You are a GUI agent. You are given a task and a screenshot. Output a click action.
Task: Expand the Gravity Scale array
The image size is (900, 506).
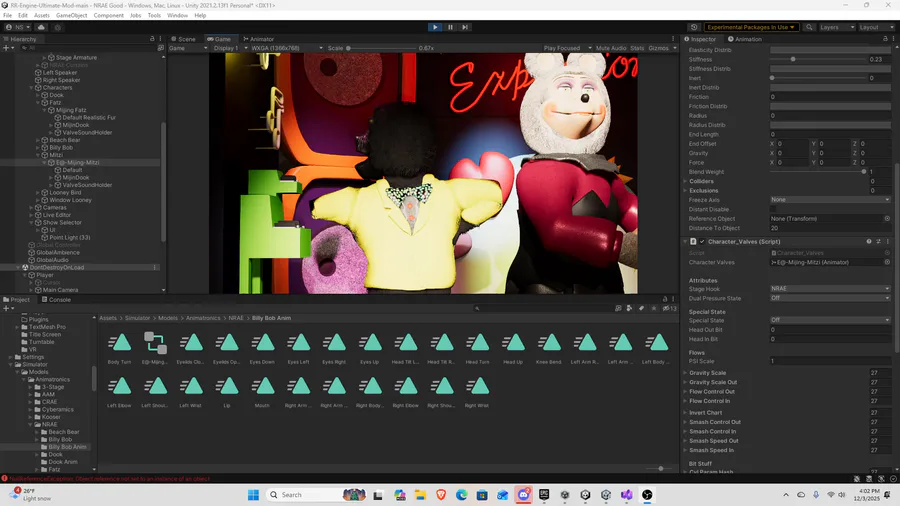pyautogui.click(x=685, y=373)
